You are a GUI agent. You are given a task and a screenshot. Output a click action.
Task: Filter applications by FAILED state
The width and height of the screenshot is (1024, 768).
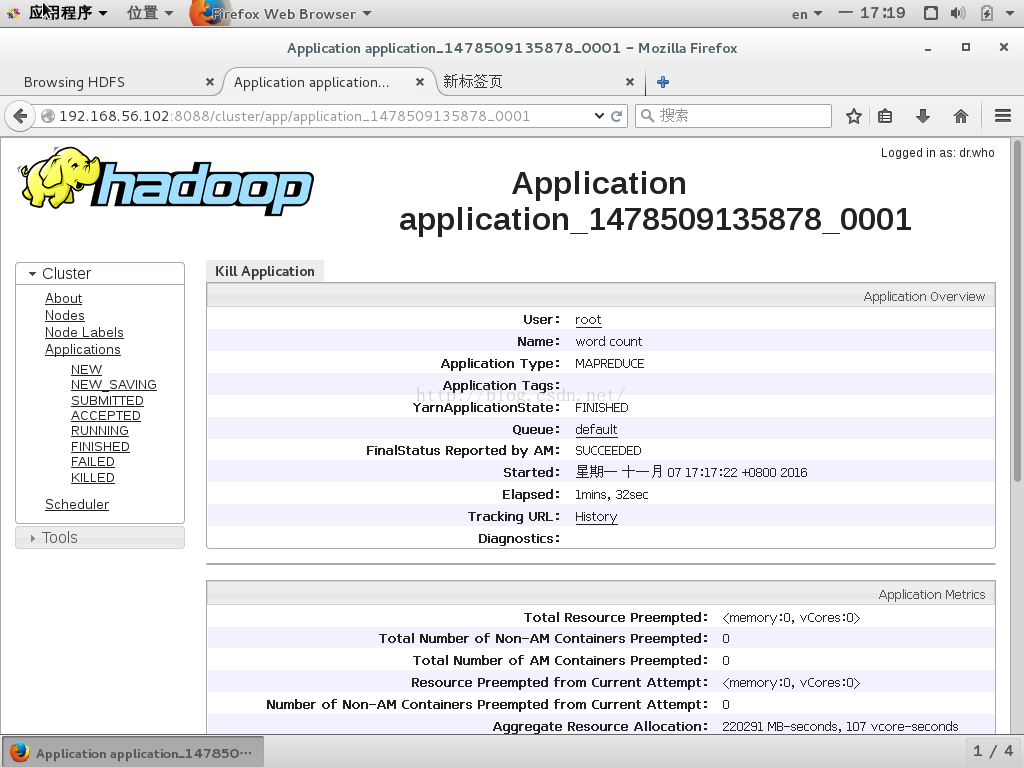93,462
